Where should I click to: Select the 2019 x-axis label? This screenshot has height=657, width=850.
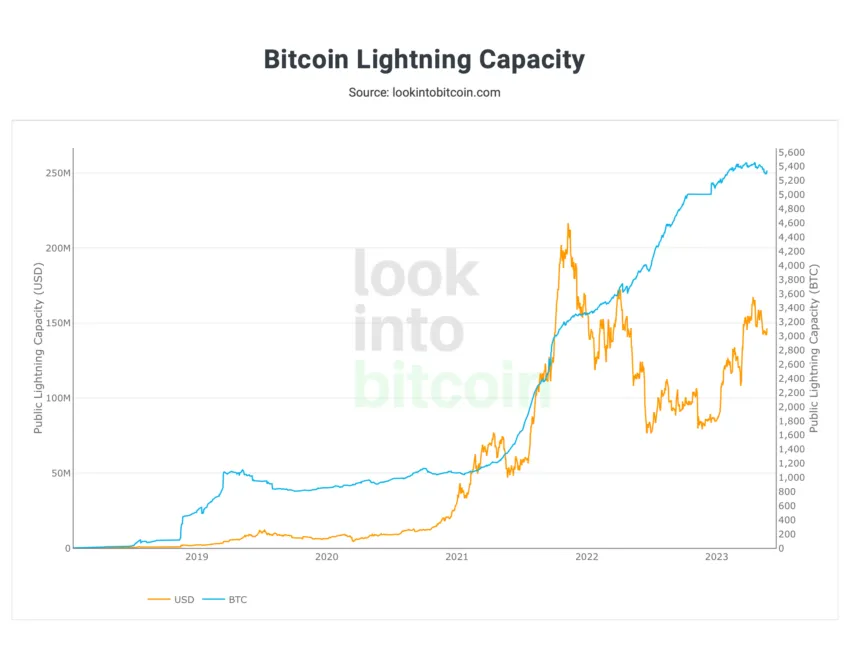pos(196,557)
